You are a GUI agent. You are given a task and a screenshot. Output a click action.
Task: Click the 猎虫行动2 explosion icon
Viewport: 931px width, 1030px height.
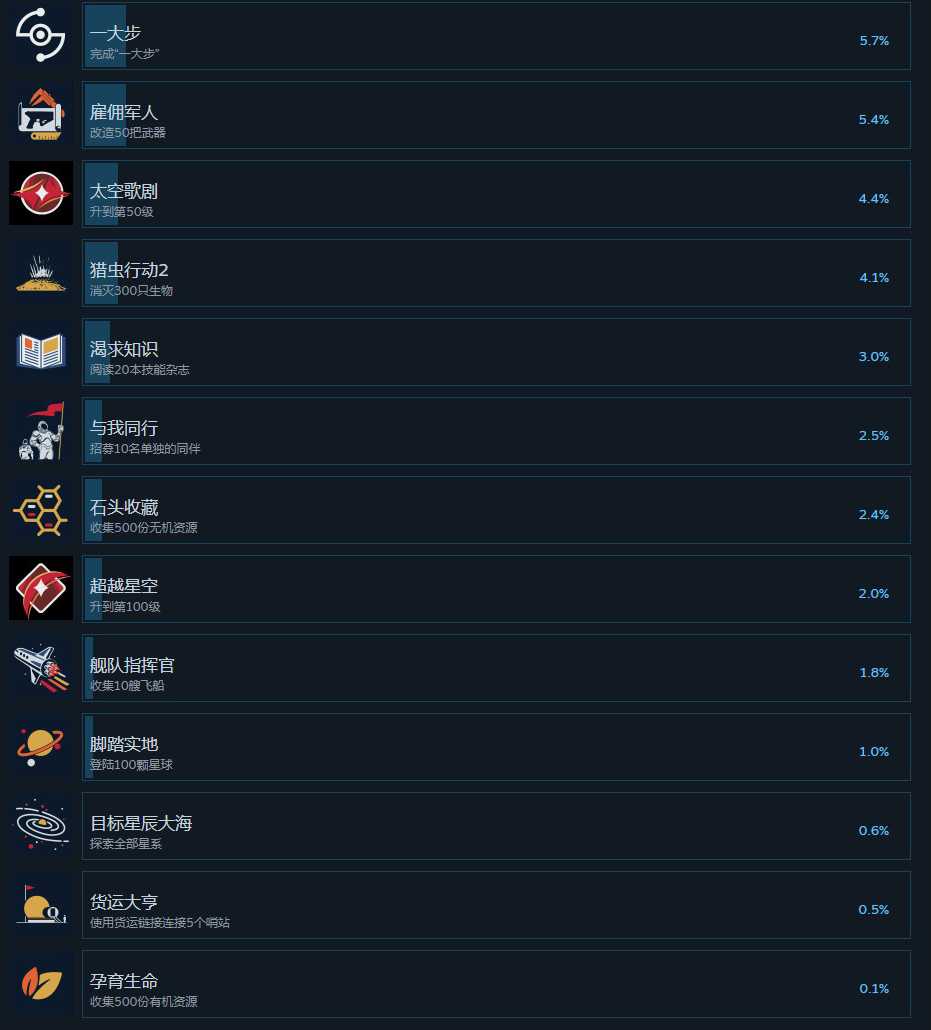[41, 273]
